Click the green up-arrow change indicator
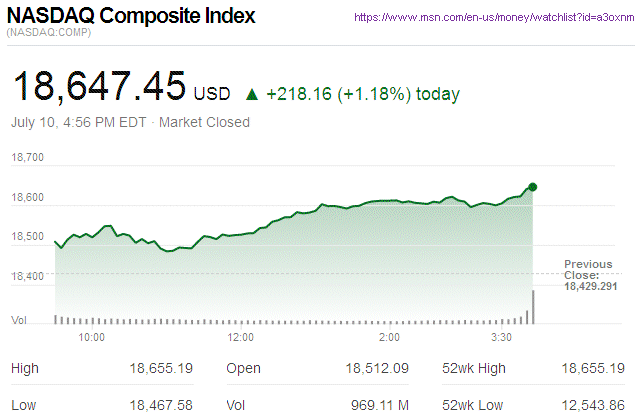This screenshot has height=420, width=640. [x=252, y=95]
